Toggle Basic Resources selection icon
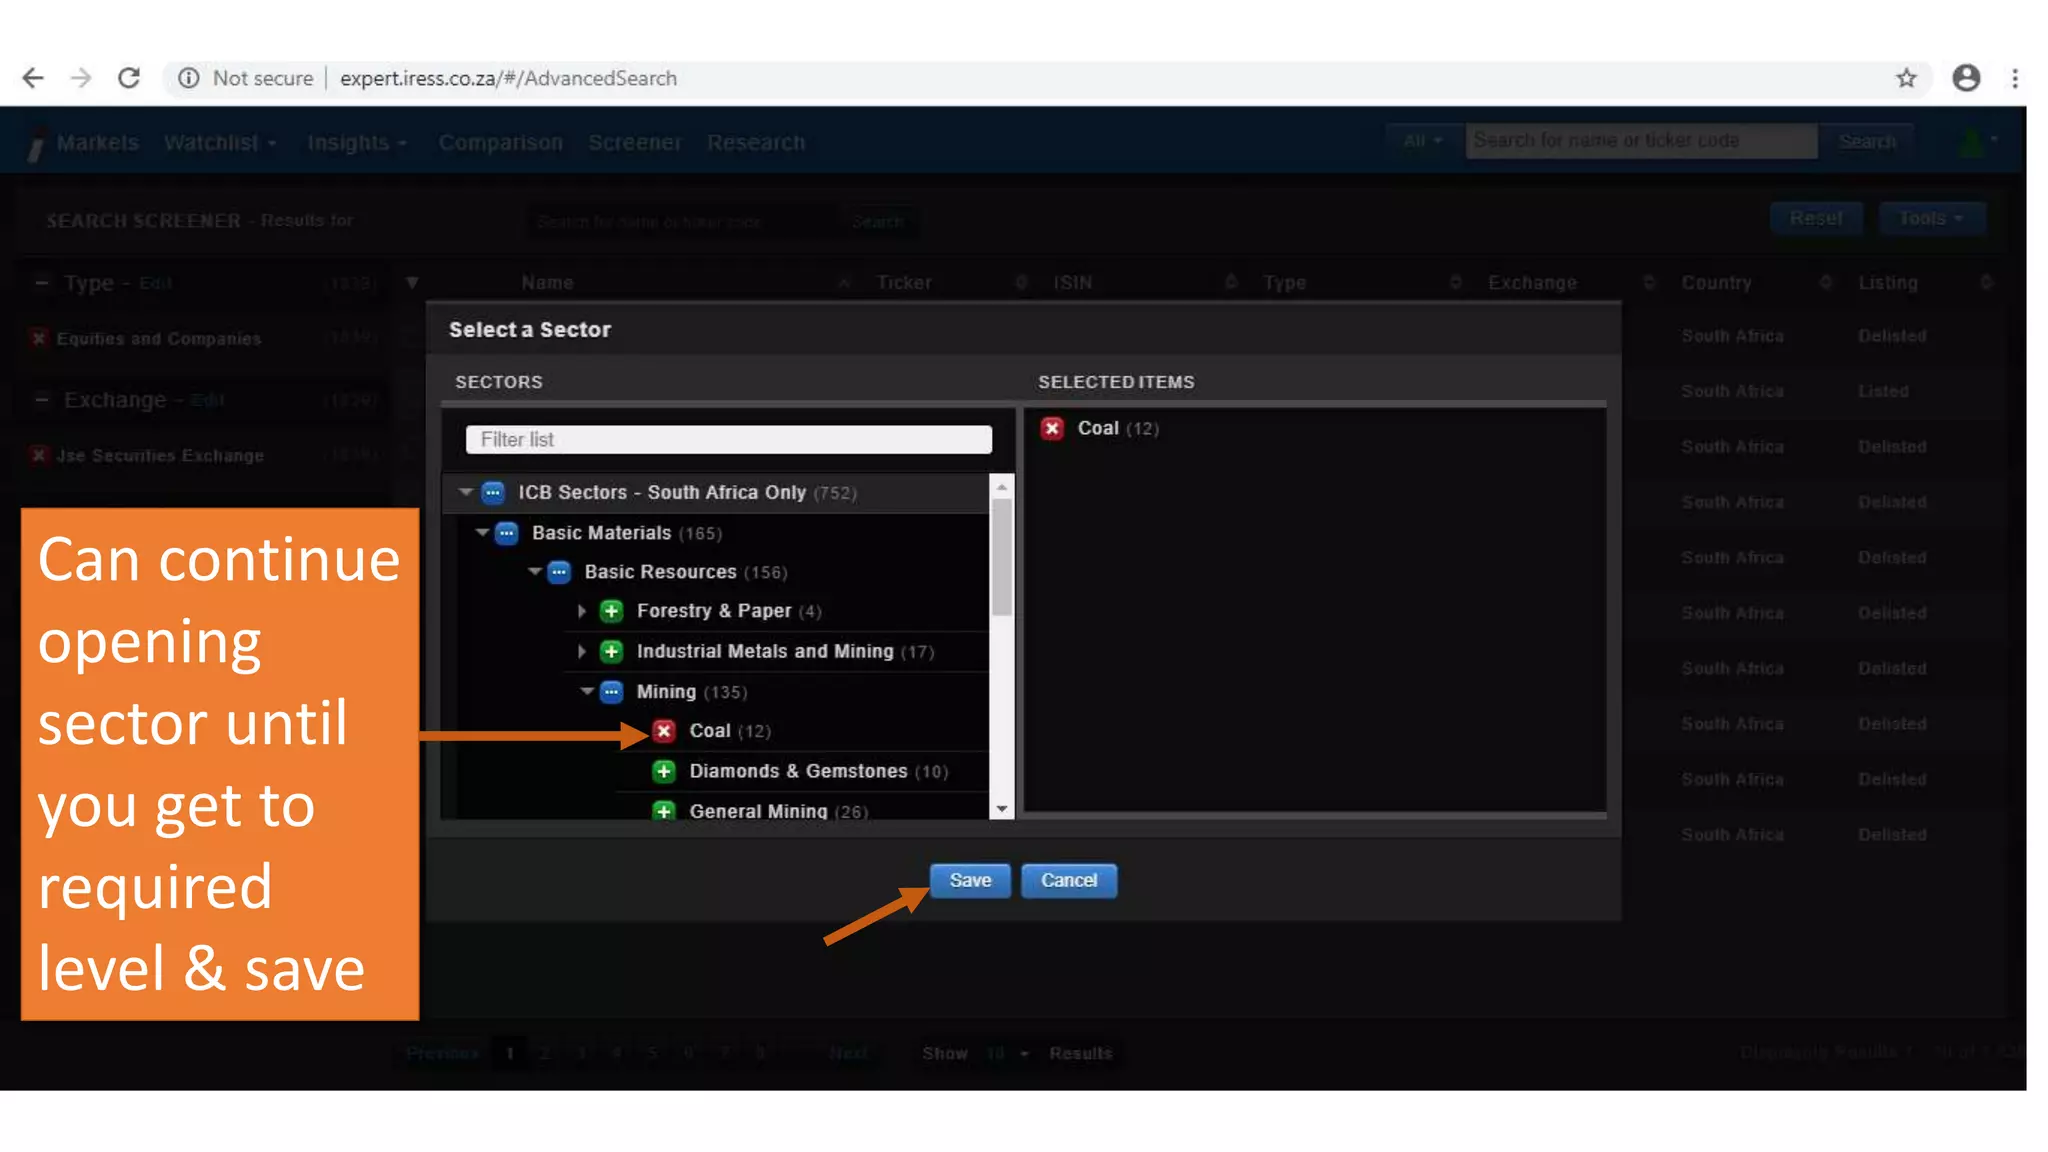 (559, 572)
